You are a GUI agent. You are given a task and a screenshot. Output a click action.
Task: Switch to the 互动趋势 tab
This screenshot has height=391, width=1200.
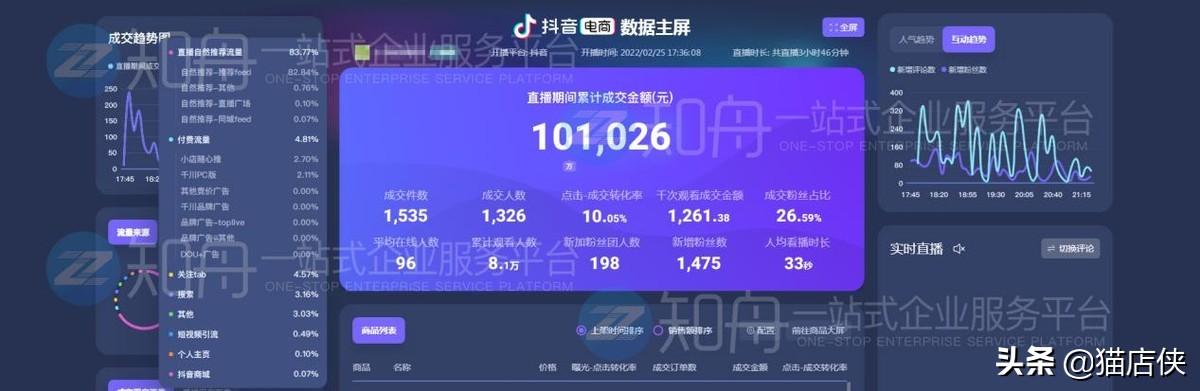(x=968, y=40)
